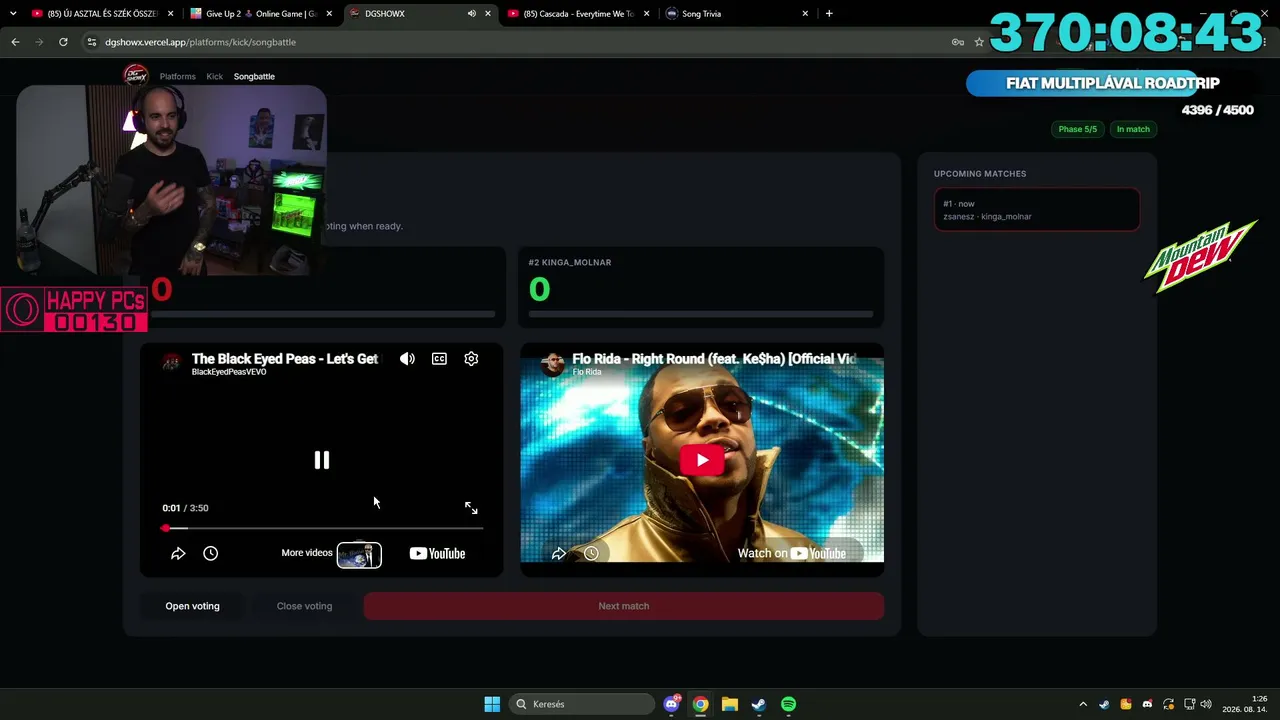Advance with the Next match button

[624, 606]
